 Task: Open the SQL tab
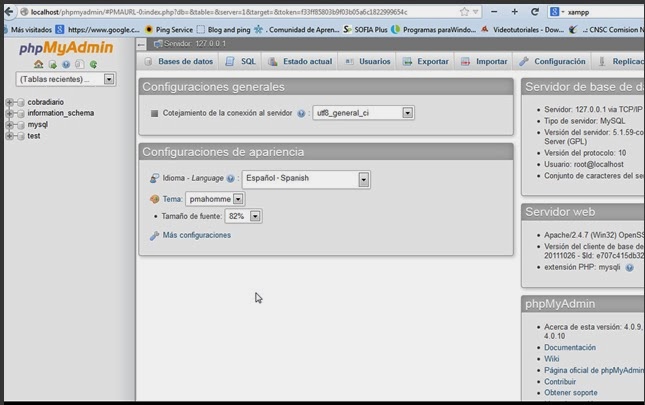point(241,62)
